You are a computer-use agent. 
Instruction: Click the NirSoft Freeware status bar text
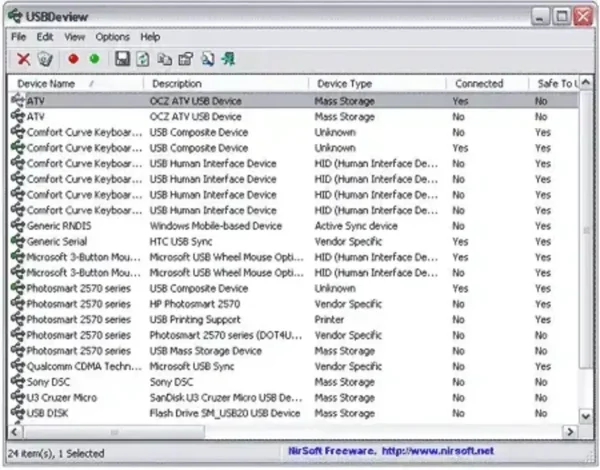(332, 451)
